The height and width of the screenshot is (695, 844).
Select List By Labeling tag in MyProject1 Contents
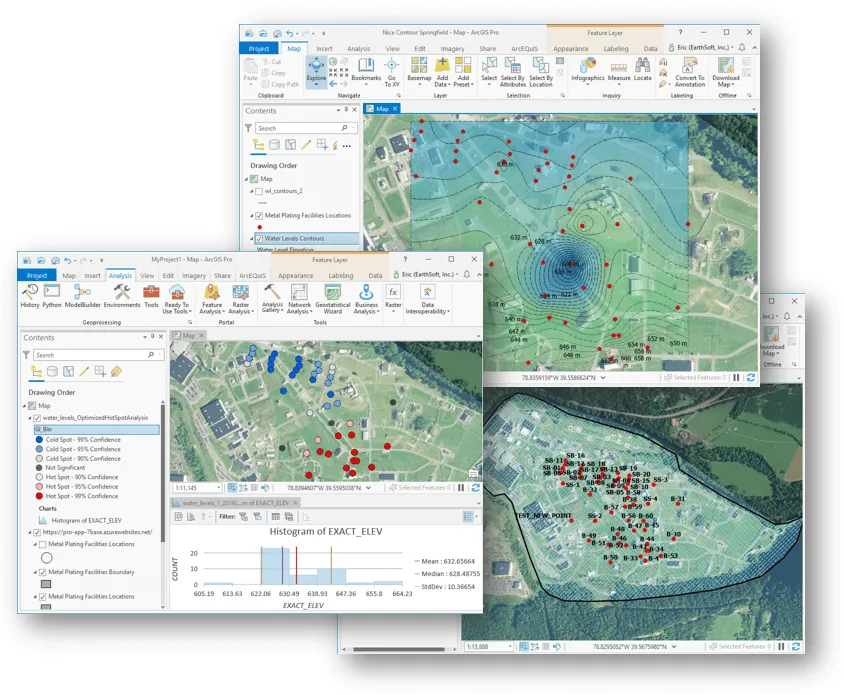click(x=116, y=371)
